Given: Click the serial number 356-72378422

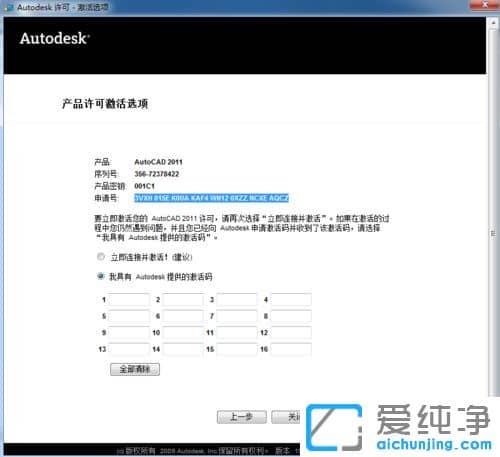Looking at the screenshot, I should coord(157,174).
